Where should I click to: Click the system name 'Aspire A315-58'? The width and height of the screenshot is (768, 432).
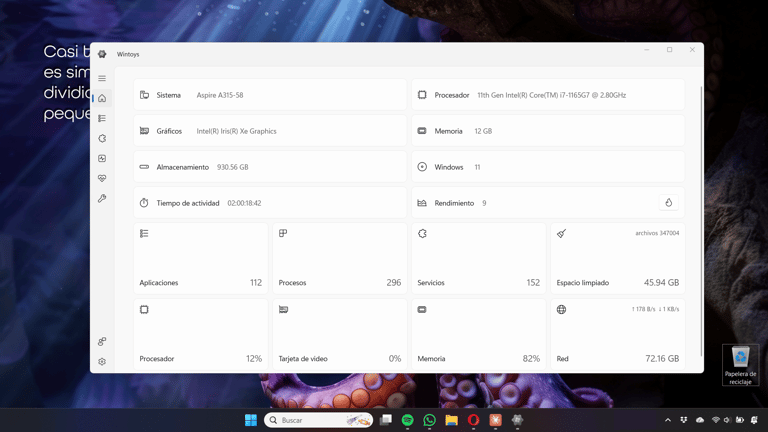point(220,95)
